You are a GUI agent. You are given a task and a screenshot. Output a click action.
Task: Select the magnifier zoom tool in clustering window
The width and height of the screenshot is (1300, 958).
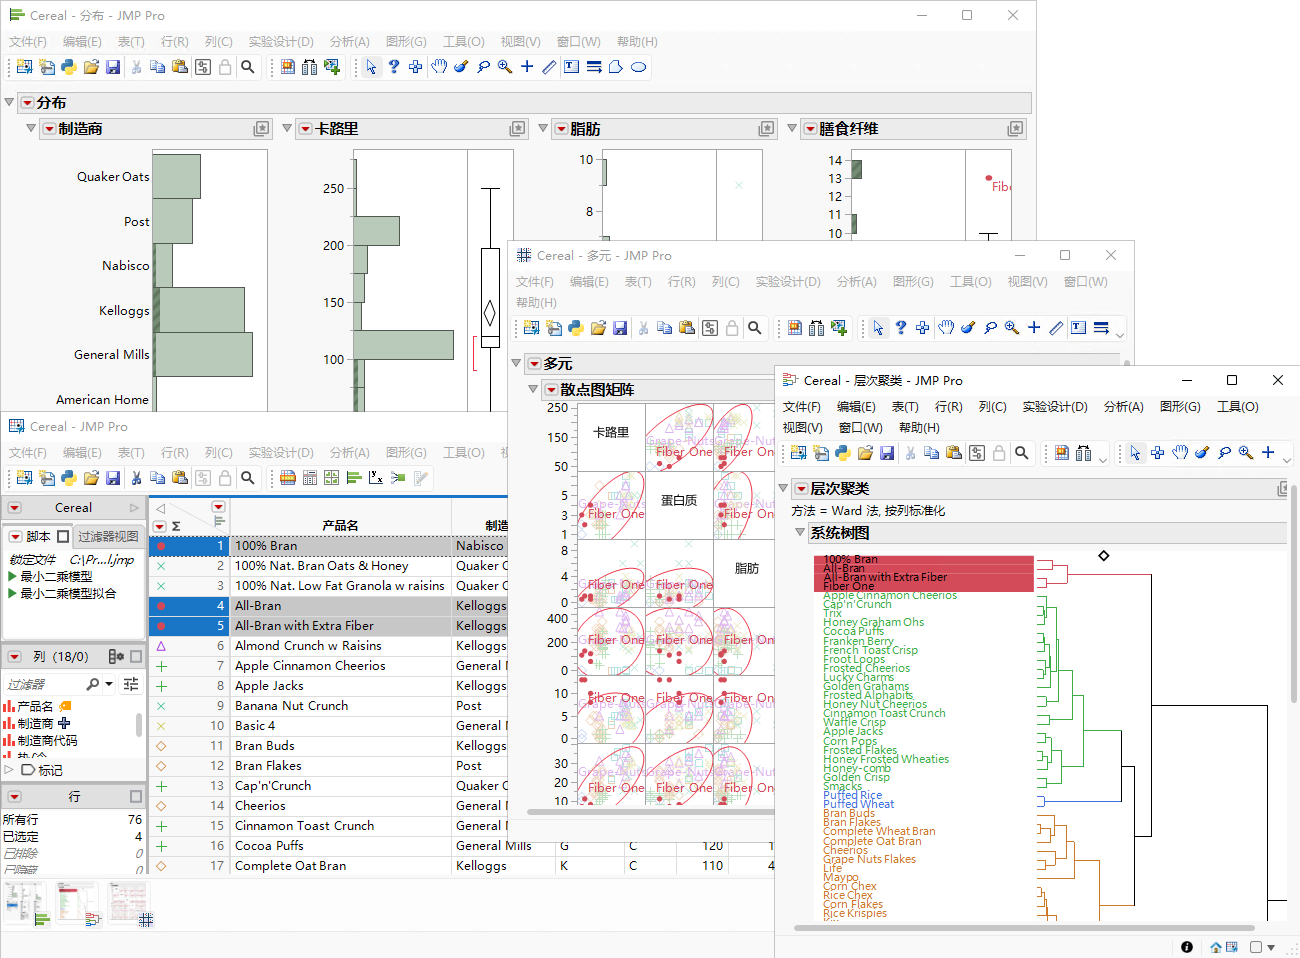[x=1246, y=453]
